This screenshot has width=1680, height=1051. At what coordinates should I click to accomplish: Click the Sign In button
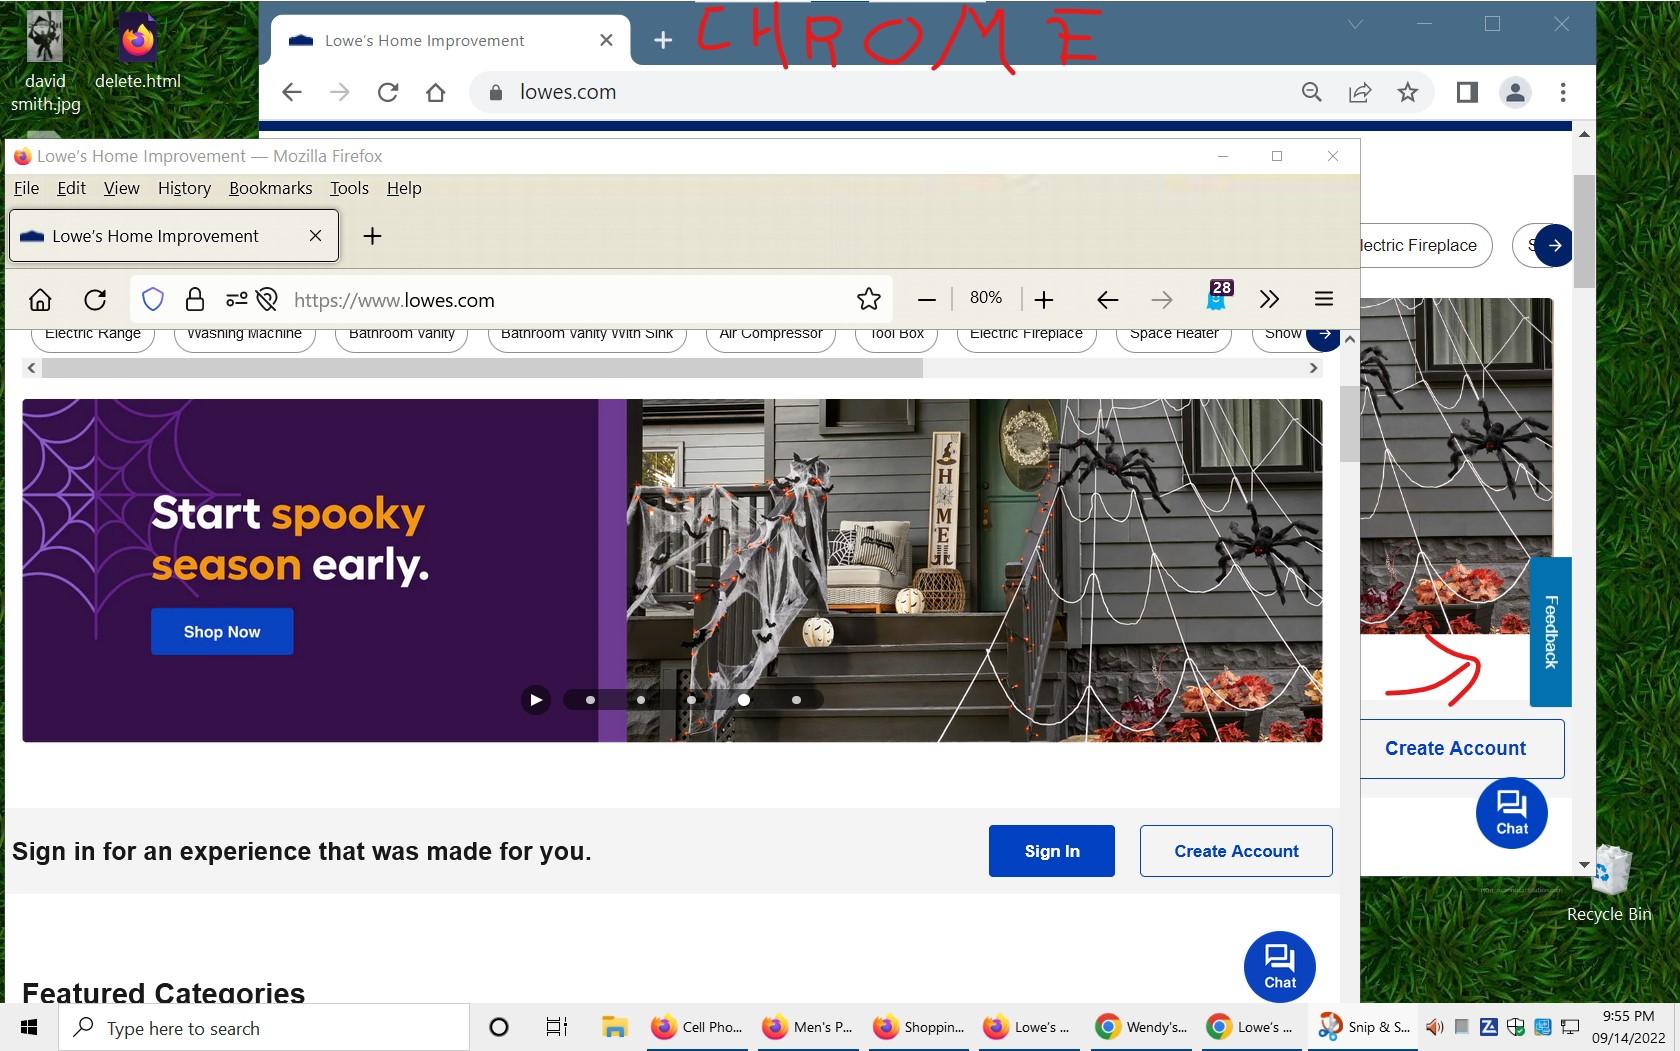(x=1051, y=851)
